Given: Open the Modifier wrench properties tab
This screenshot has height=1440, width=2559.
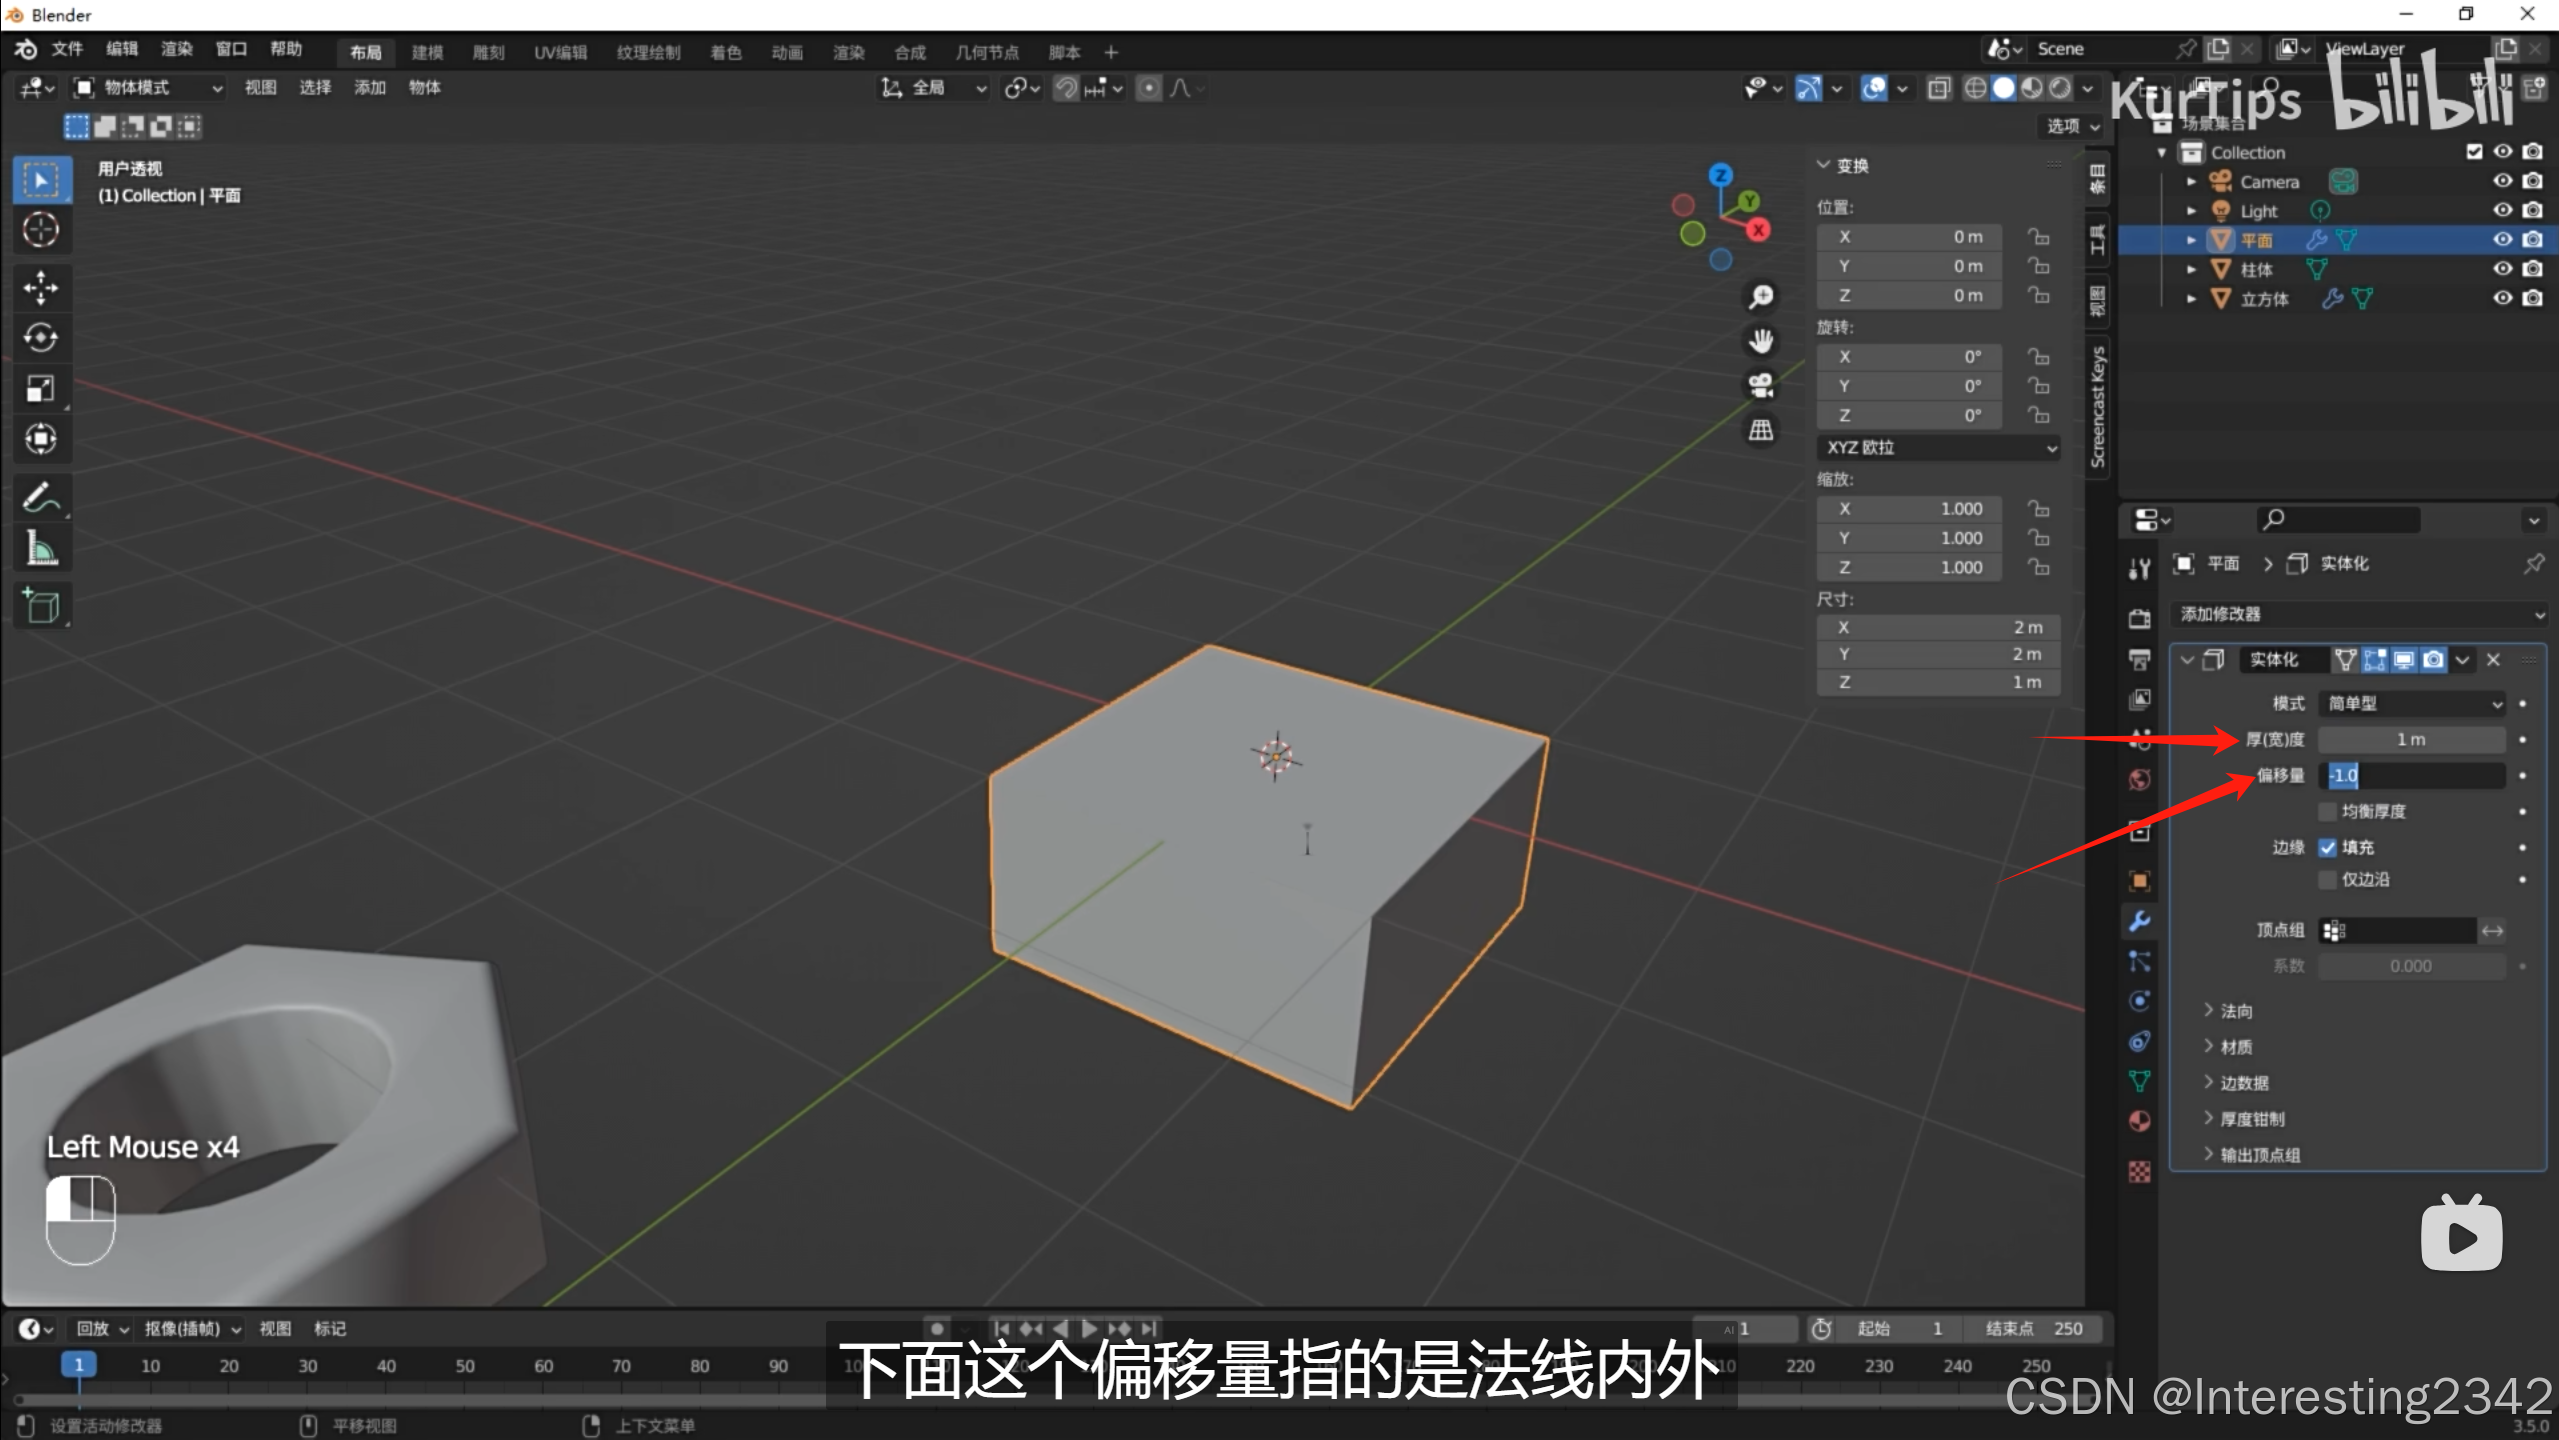Looking at the screenshot, I should [x=2139, y=921].
